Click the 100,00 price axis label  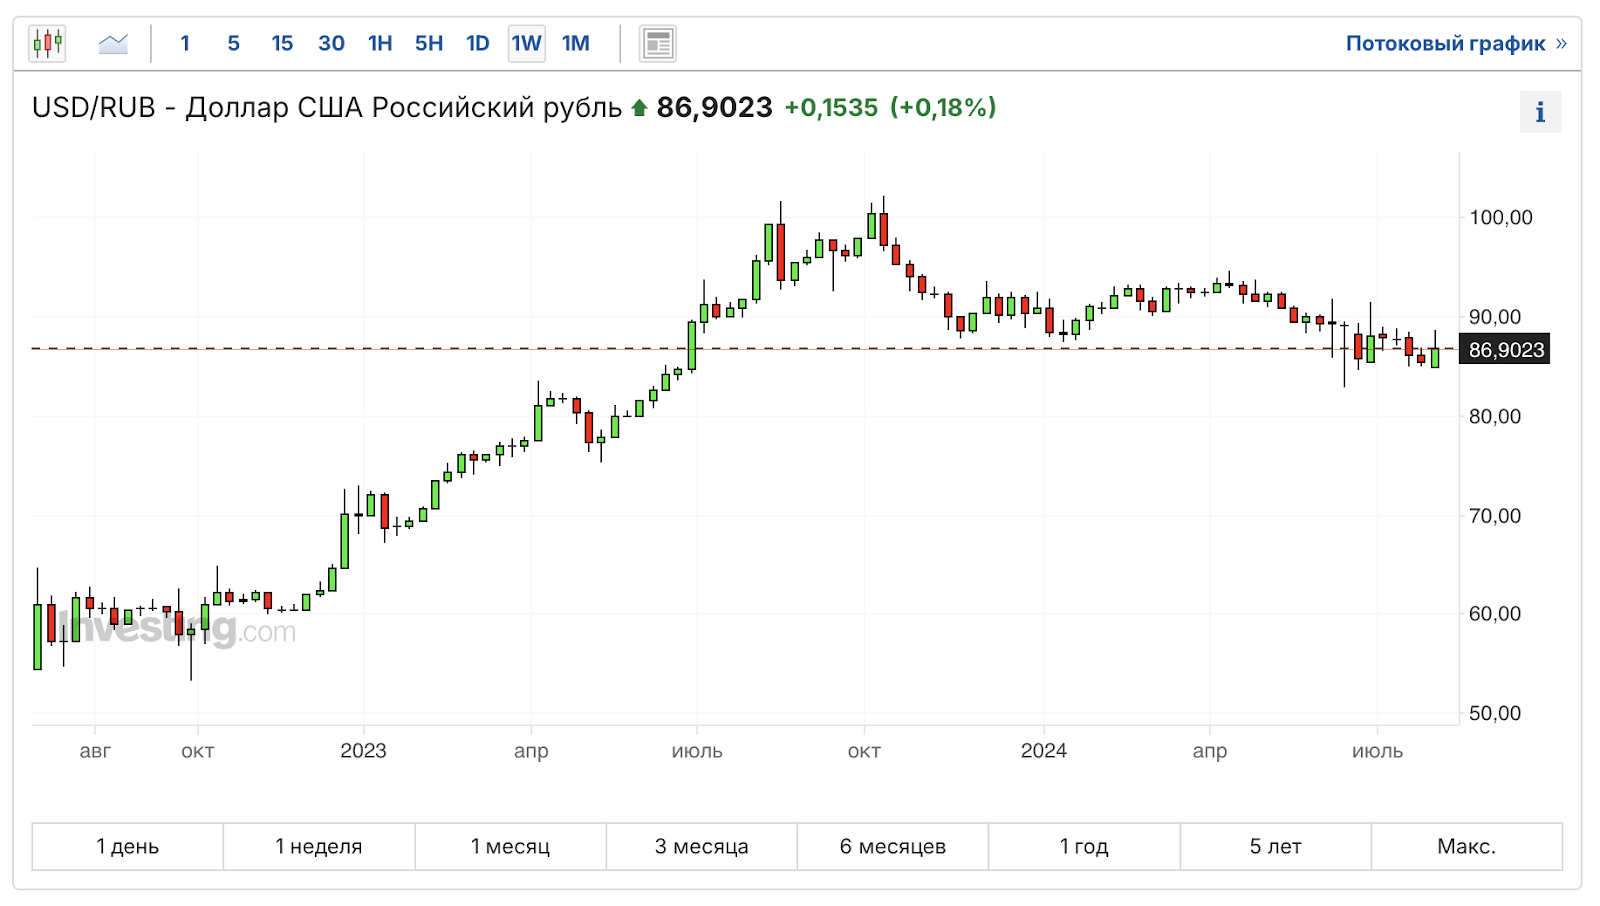(1500, 218)
